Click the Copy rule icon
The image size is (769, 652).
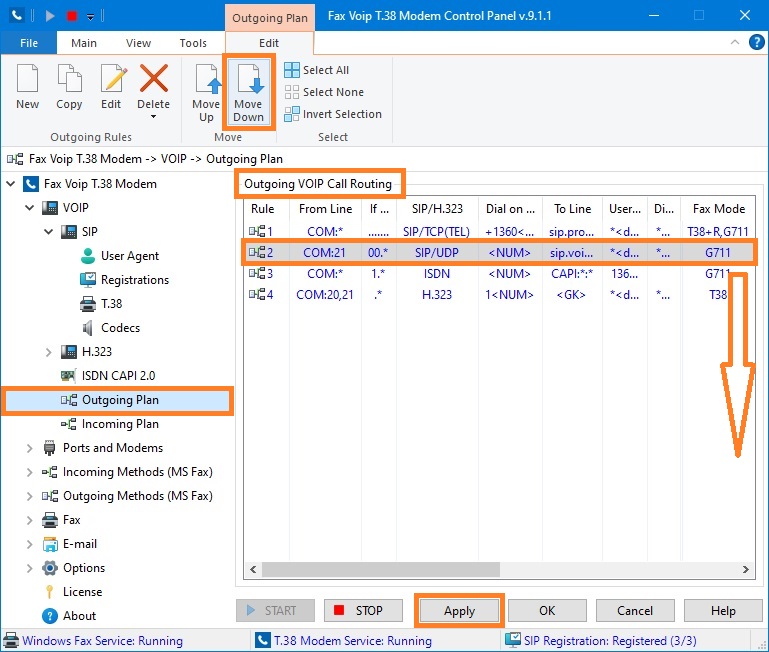point(69,78)
